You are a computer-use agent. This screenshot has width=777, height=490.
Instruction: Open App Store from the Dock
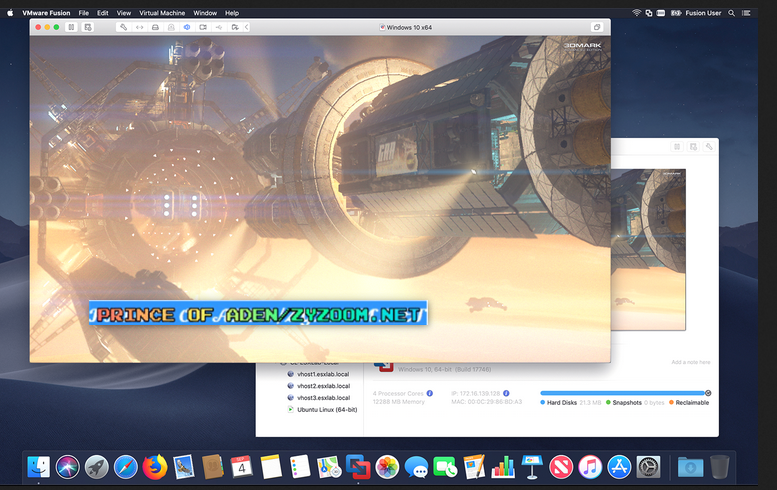[x=619, y=467]
